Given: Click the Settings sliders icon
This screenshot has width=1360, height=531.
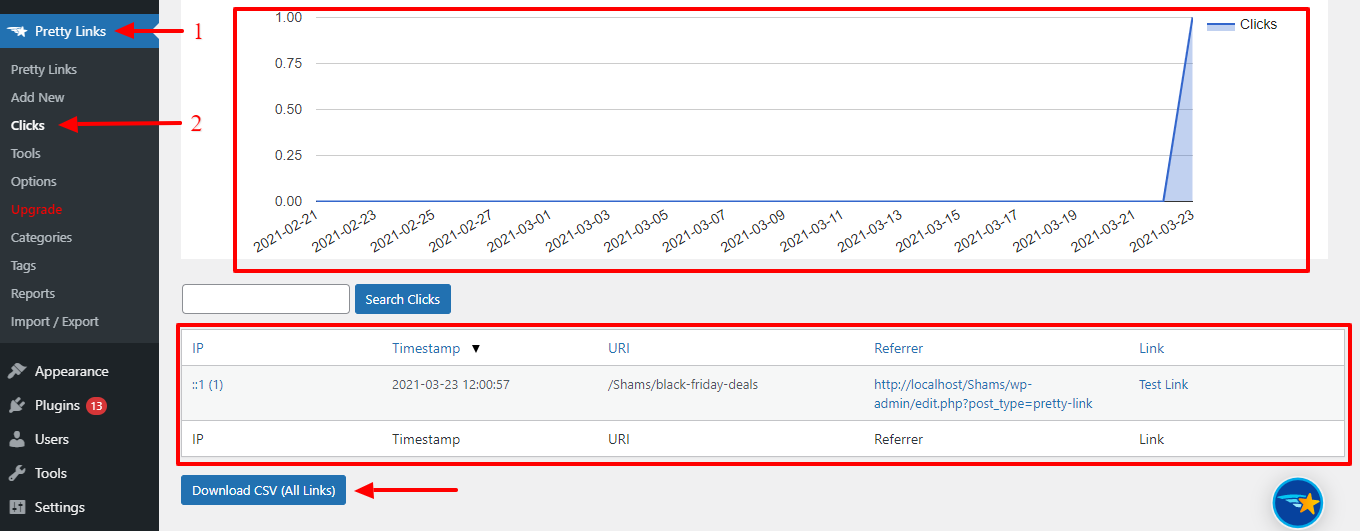Looking at the screenshot, I should pos(16,507).
